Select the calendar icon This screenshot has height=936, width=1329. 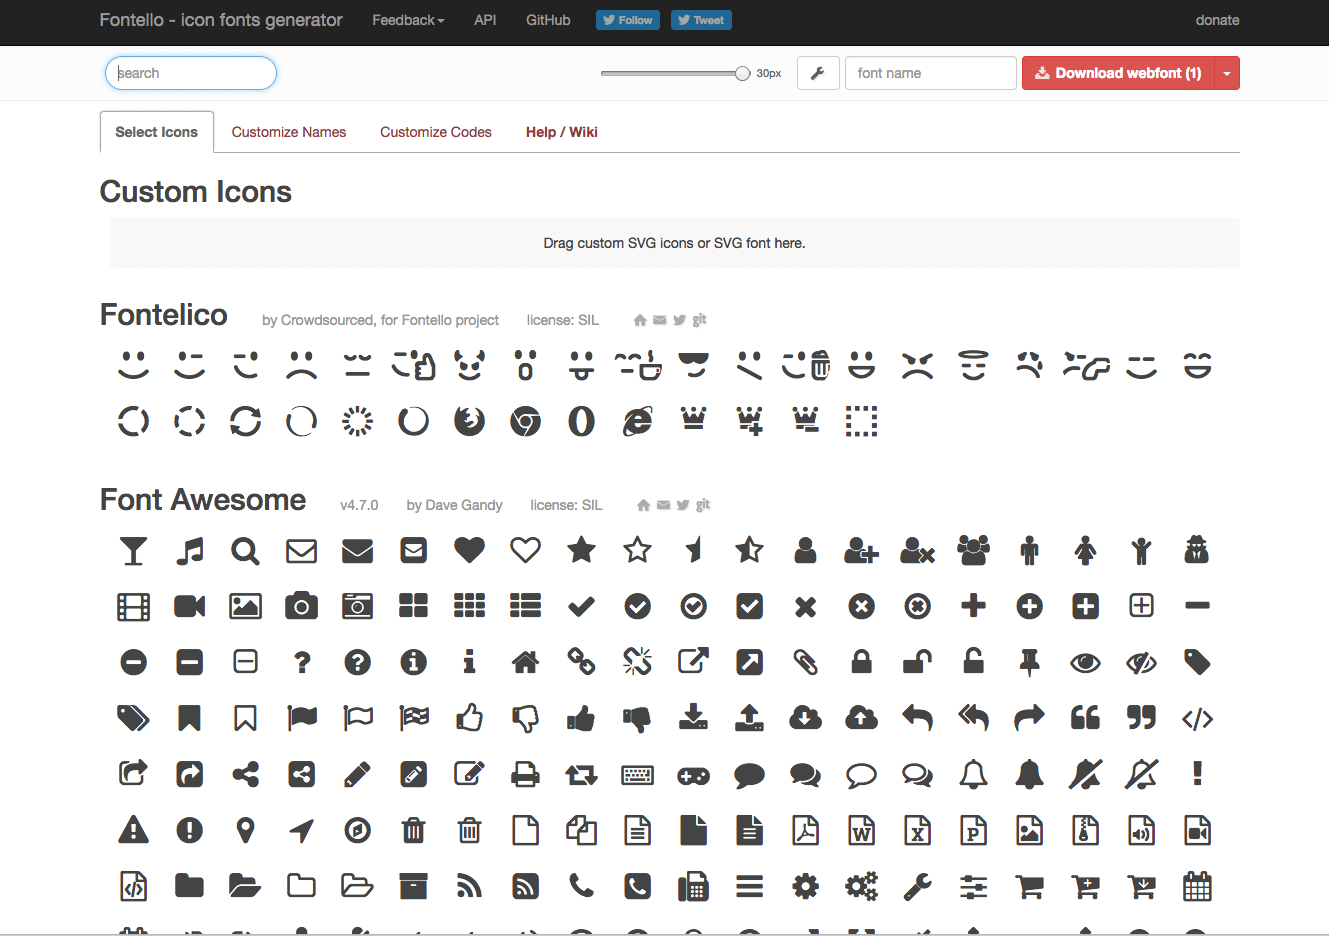point(1197,886)
